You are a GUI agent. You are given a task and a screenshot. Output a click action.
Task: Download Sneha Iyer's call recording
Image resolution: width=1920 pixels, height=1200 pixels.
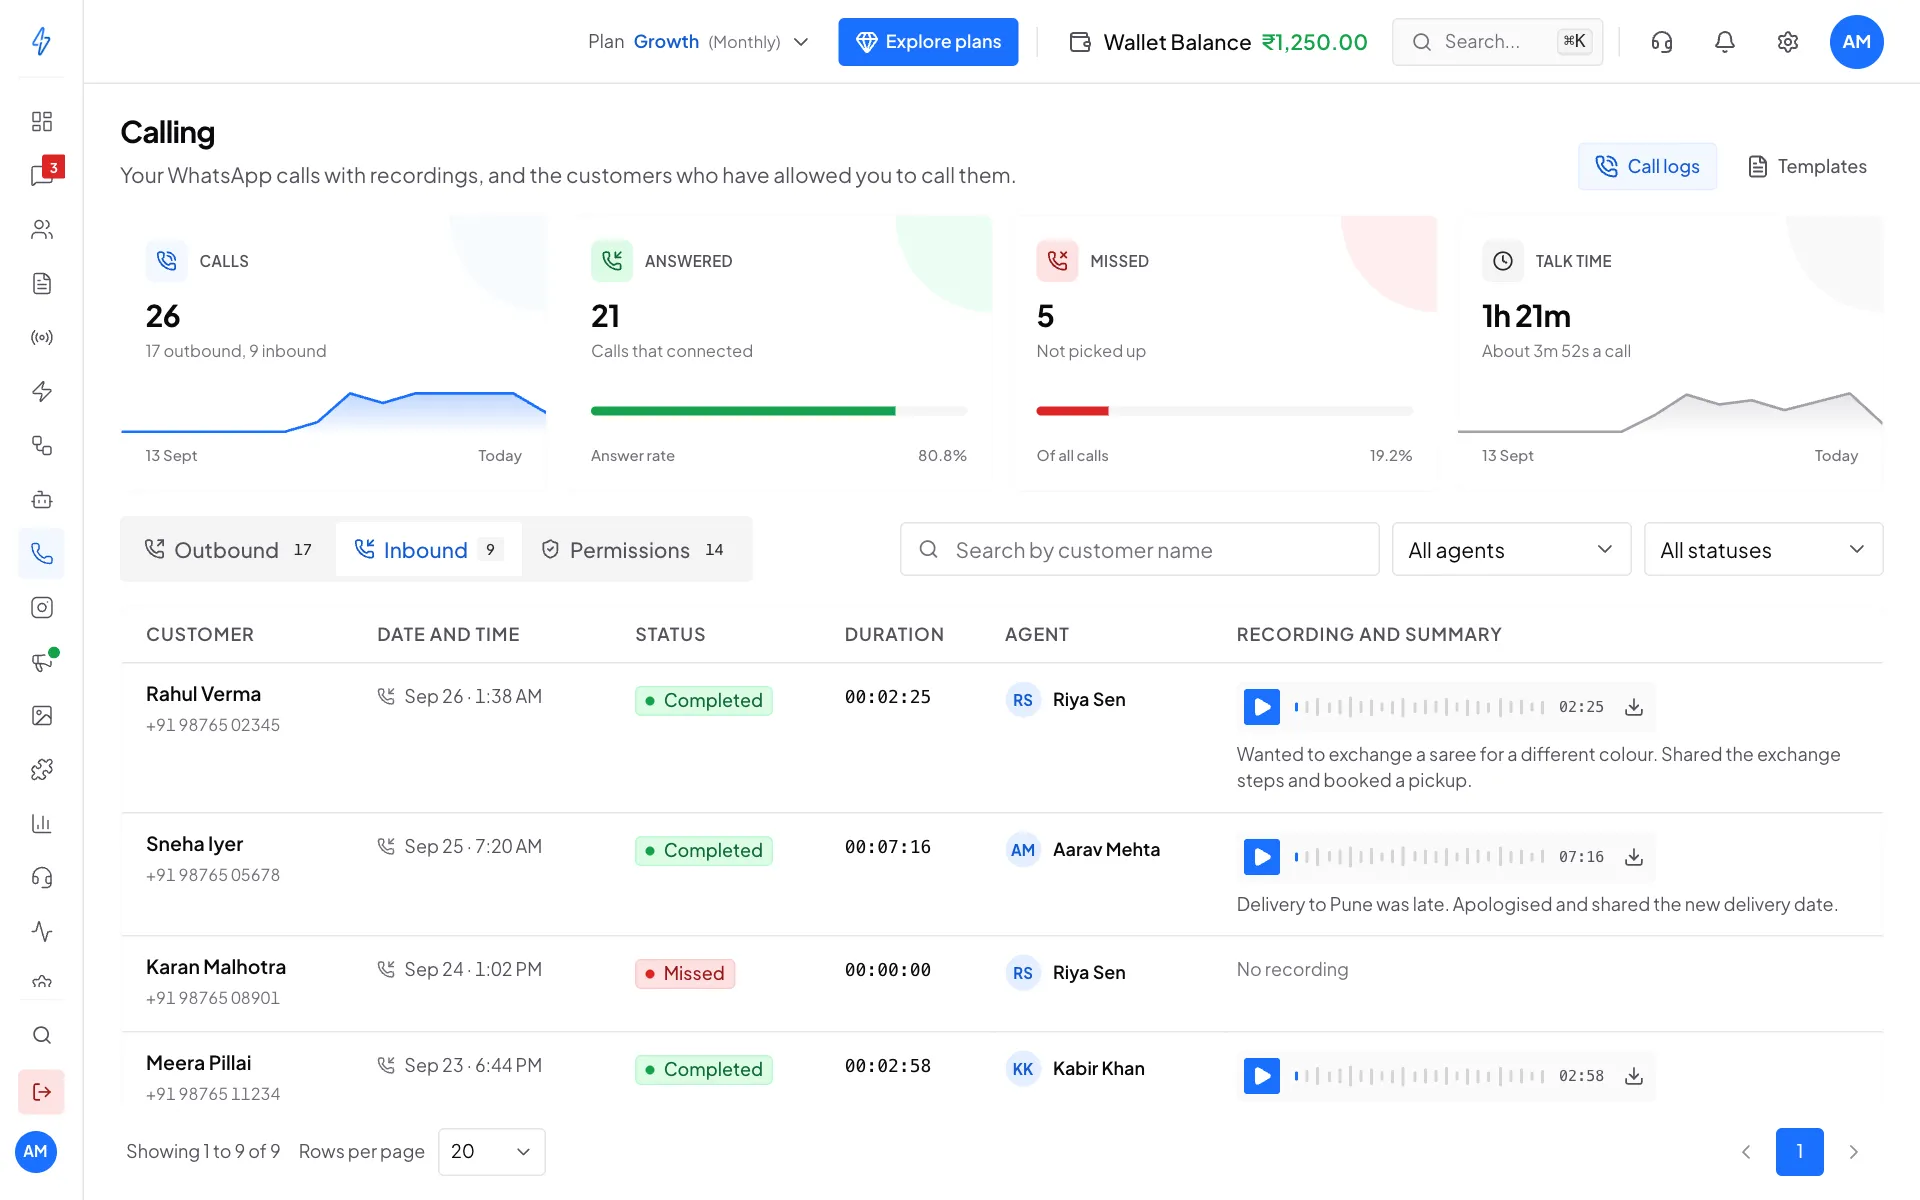pos(1634,857)
